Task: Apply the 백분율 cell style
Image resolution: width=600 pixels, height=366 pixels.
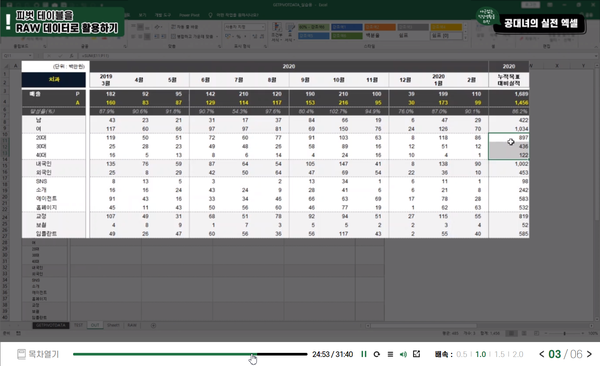Action: [379, 35]
